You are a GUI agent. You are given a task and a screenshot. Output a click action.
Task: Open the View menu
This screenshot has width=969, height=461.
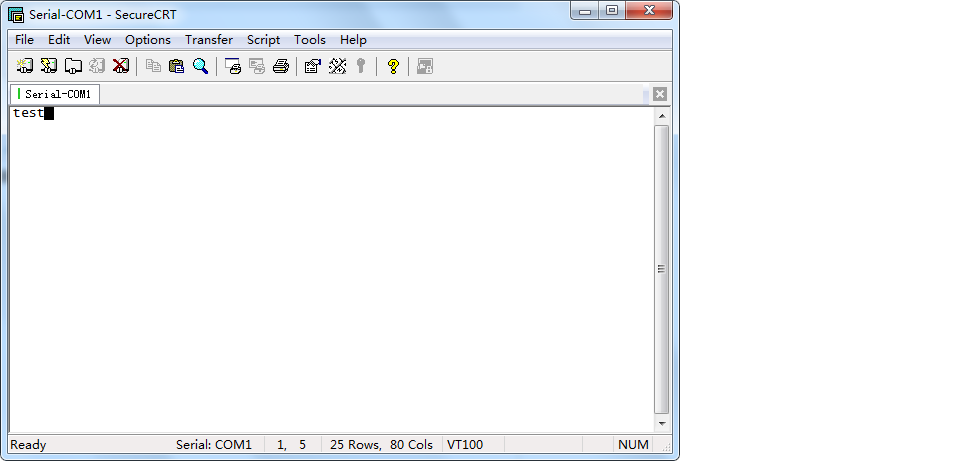coord(98,40)
